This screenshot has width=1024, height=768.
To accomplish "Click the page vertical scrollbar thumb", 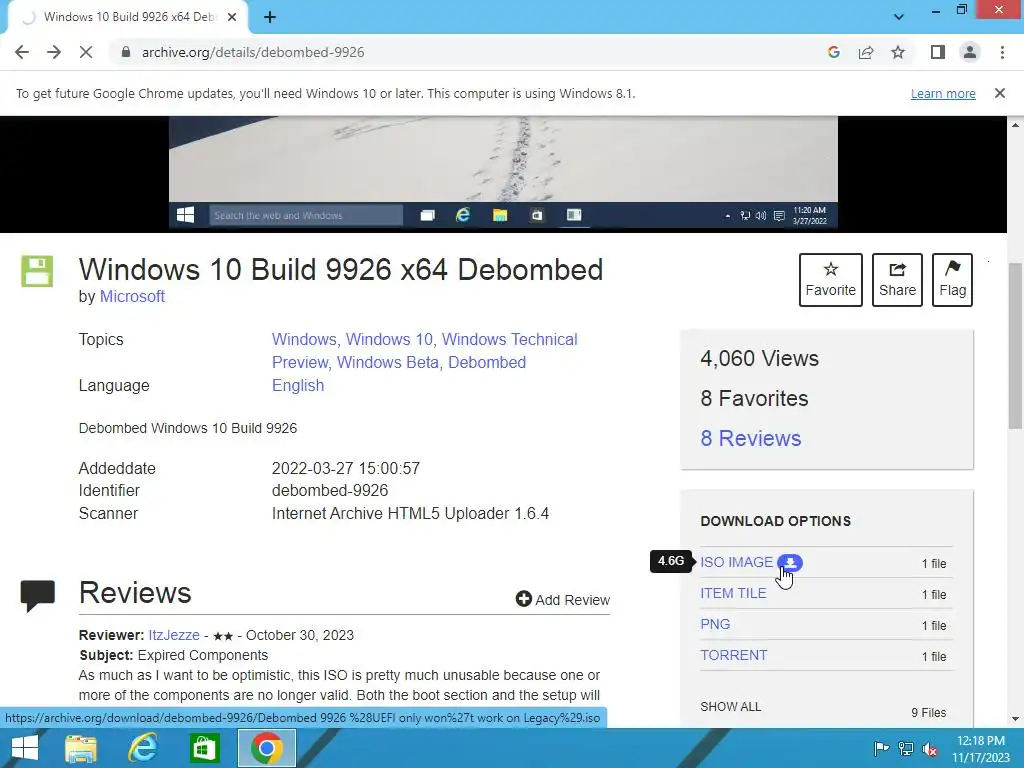I will (x=1016, y=346).
